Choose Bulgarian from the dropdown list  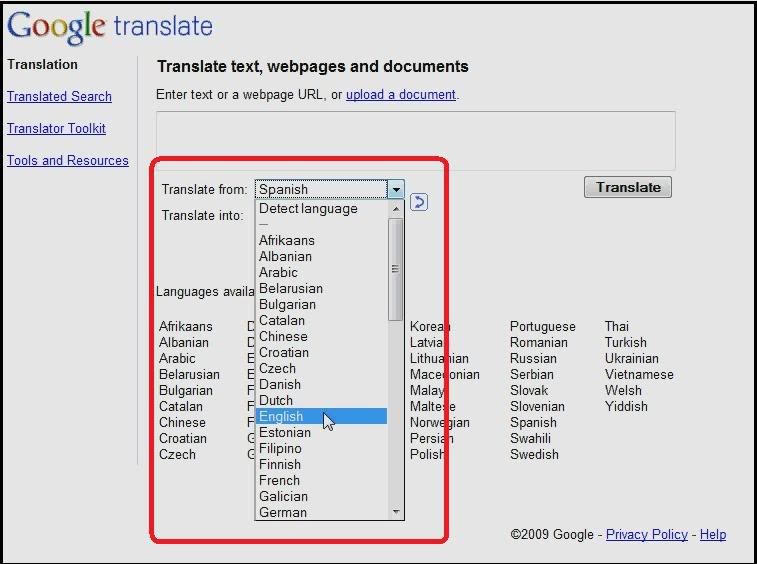click(322, 304)
